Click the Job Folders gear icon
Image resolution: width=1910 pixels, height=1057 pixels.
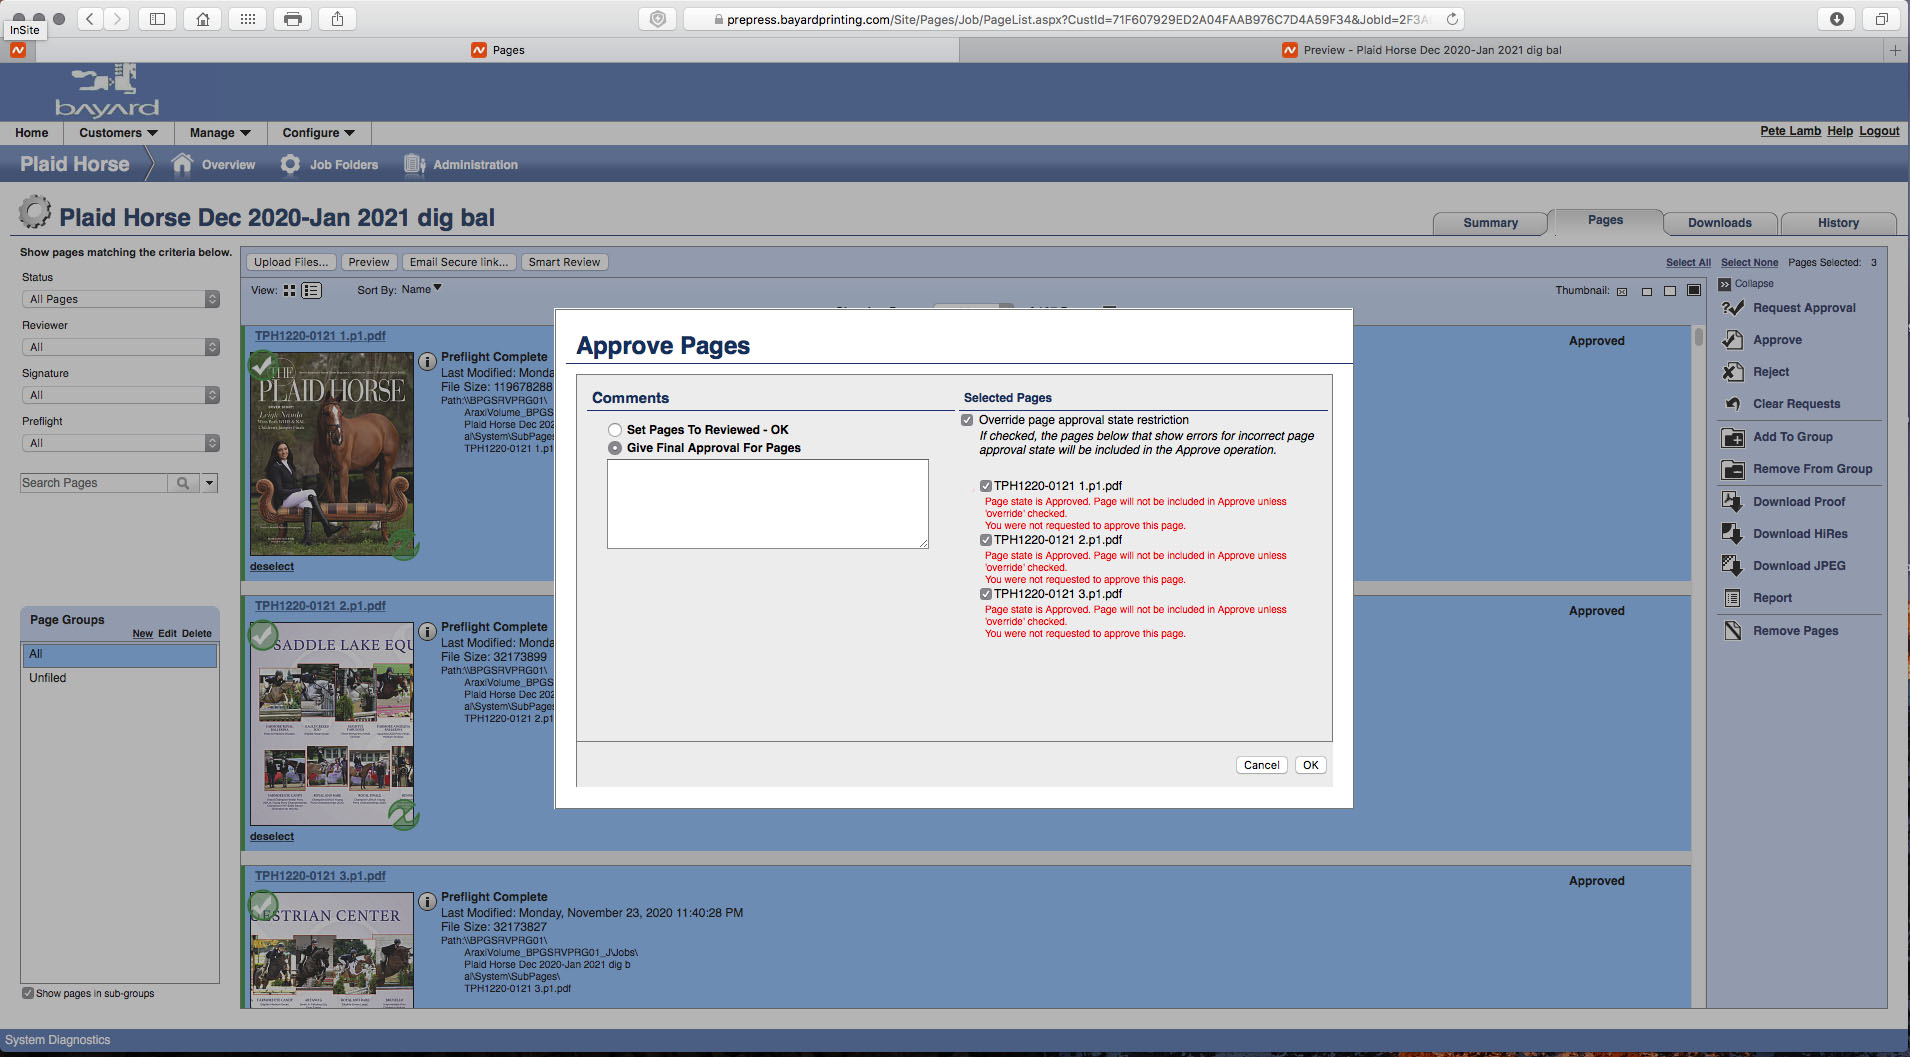pyautogui.click(x=290, y=165)
